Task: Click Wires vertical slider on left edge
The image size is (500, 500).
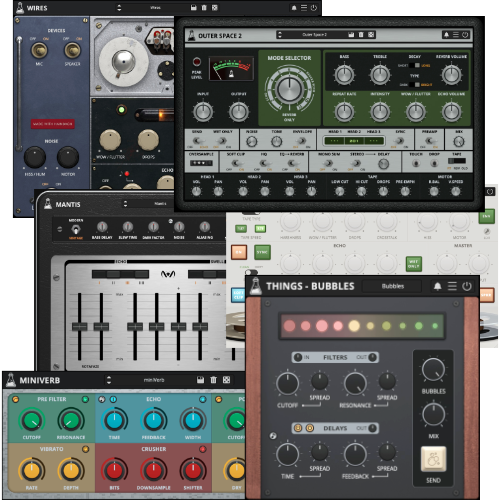Action: [19, 93]
